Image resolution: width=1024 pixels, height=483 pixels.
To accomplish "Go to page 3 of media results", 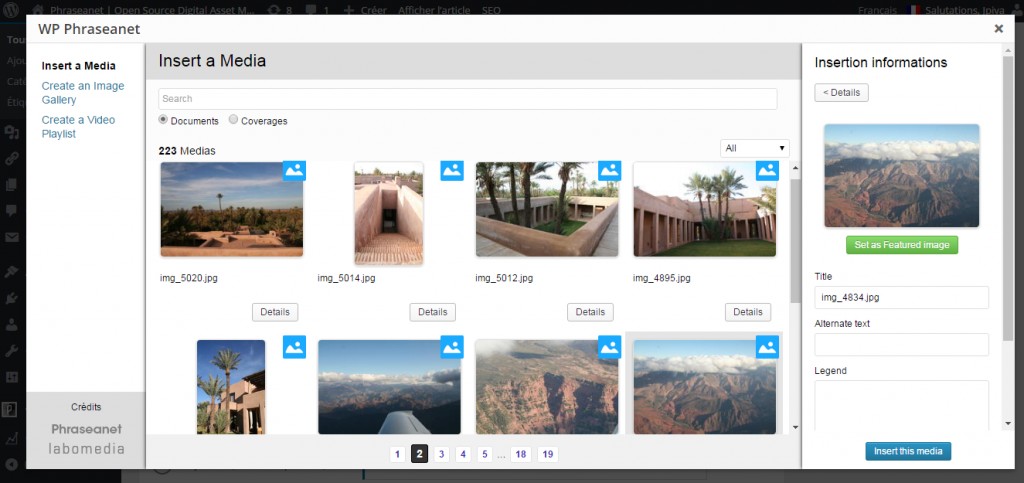I will pos(442,454).
